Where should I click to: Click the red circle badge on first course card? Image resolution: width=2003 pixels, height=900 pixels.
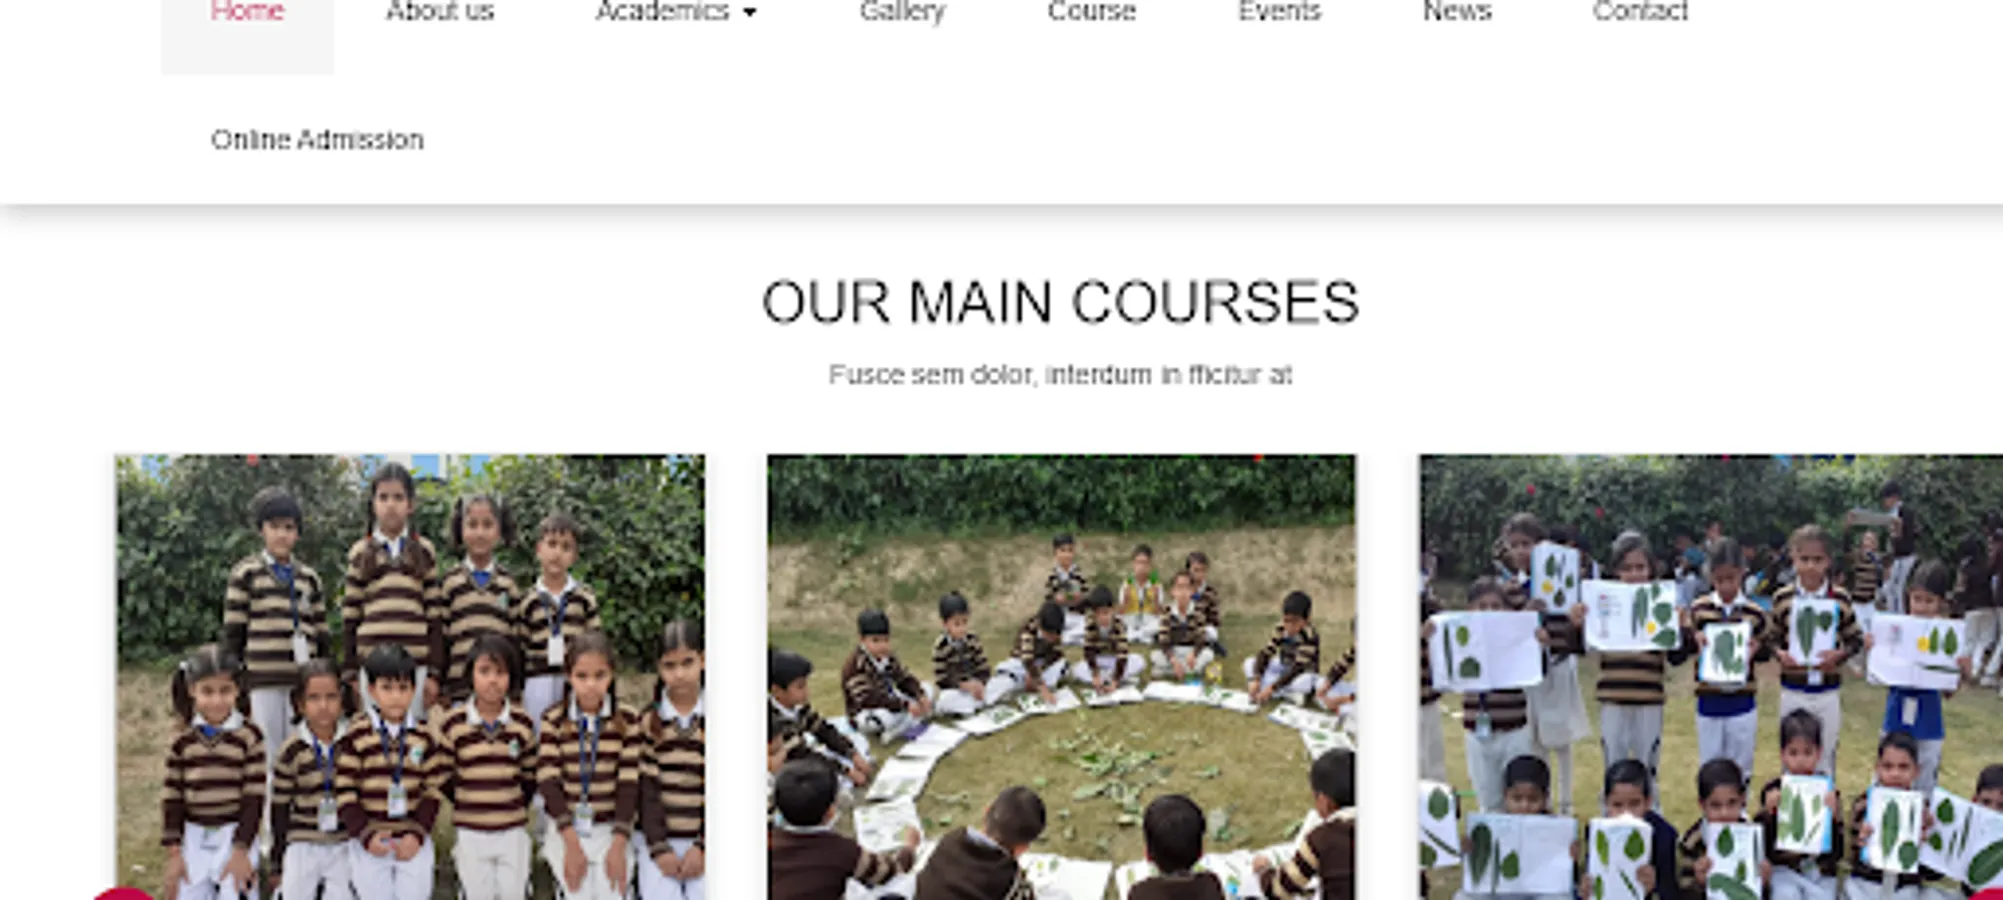[x=124, y=893]
